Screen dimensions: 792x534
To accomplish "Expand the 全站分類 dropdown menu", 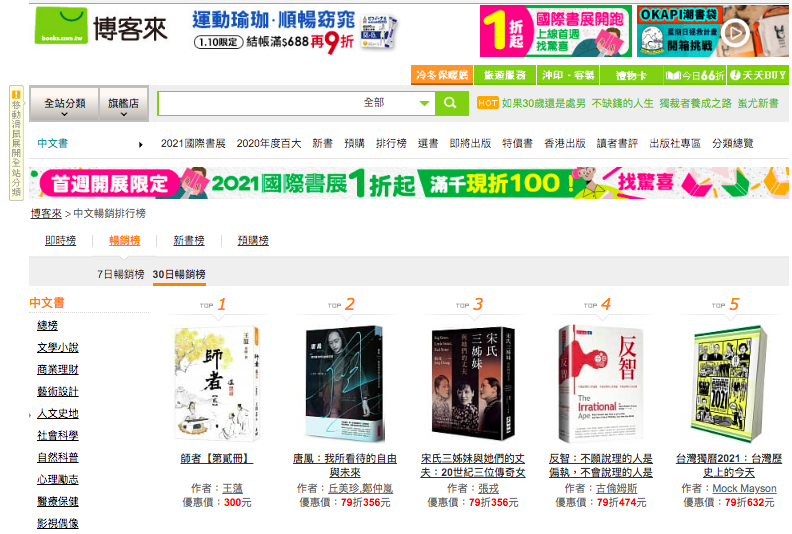I will point(64,105).
